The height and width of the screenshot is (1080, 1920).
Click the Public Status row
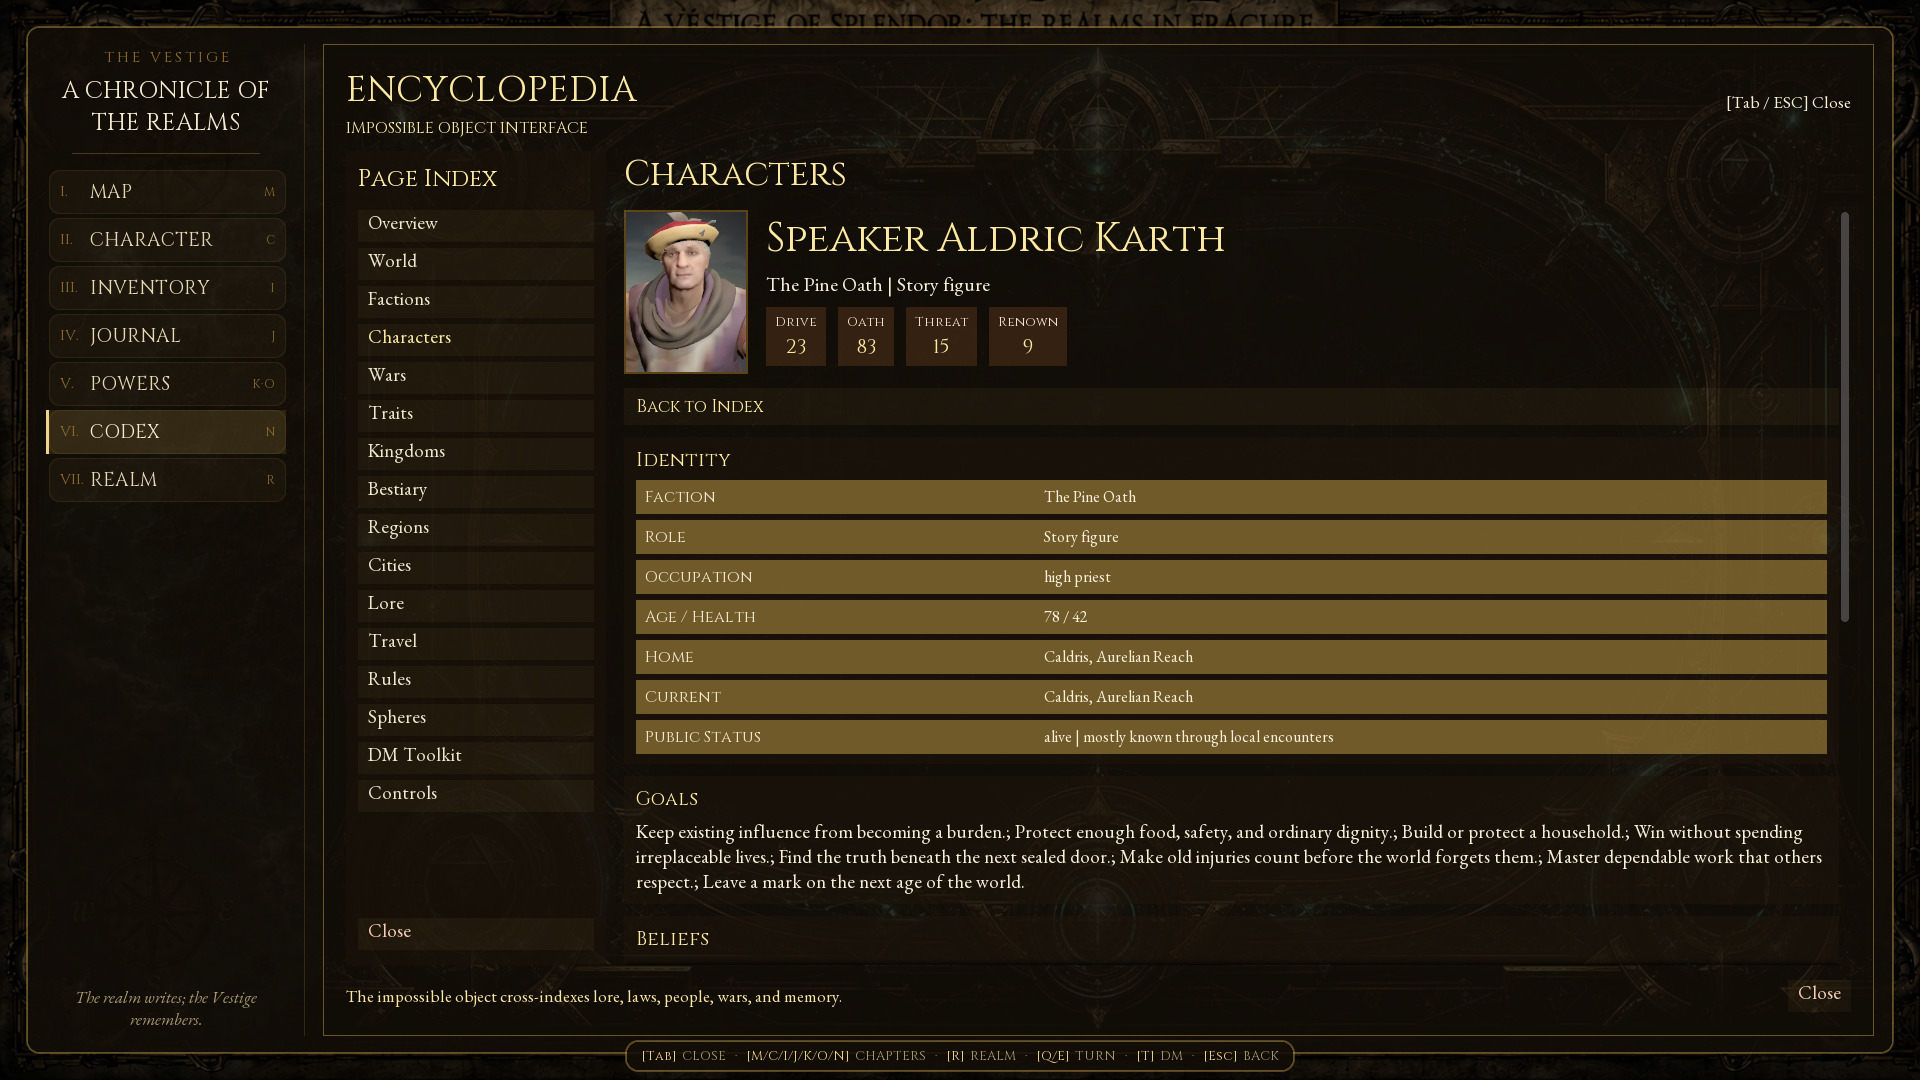point(1231,737)
